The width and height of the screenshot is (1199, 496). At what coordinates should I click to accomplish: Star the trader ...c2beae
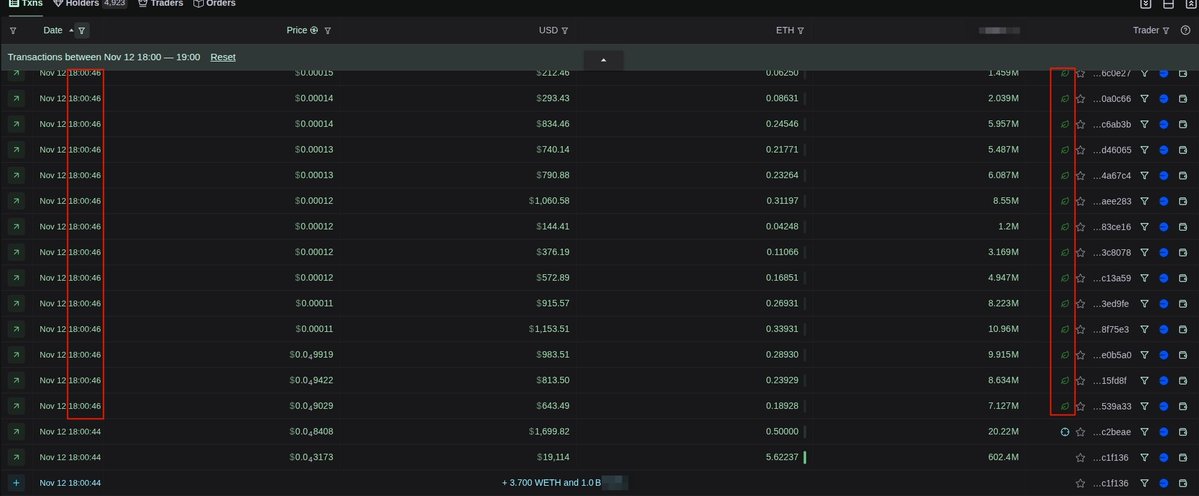click(1080, 432)
